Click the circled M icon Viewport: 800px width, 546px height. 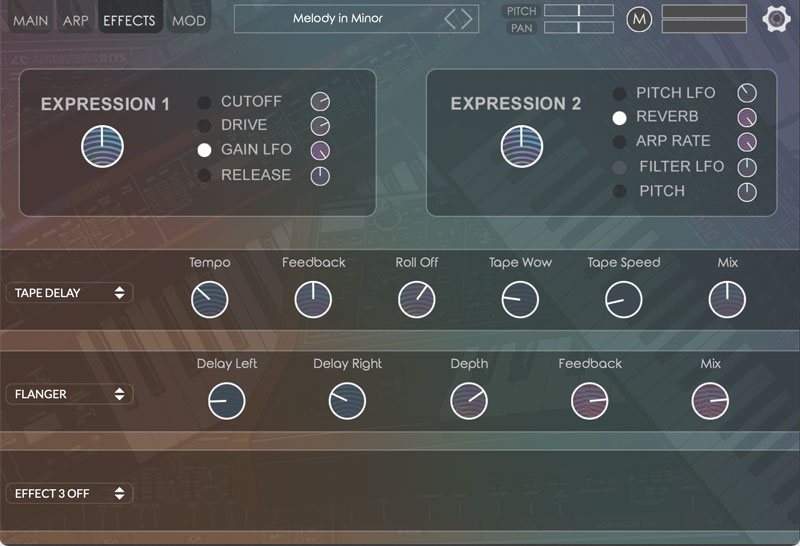coord(638,19)
